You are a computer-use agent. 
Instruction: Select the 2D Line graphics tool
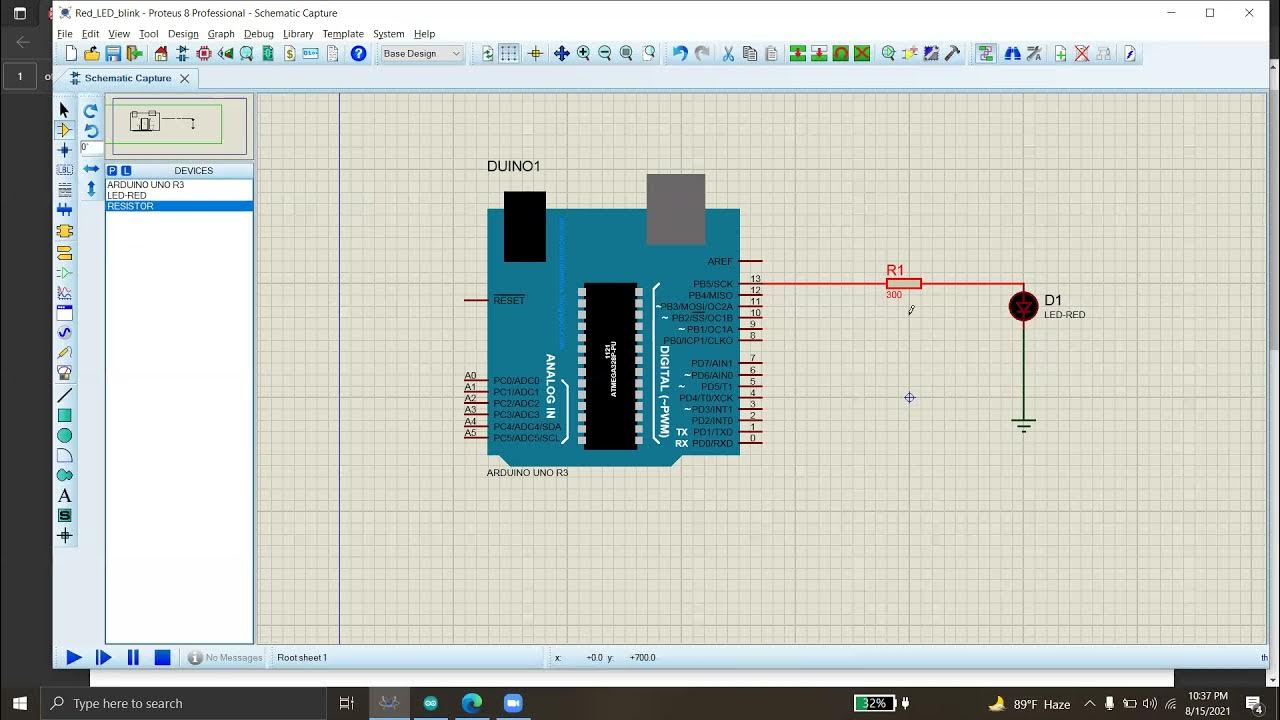click(x=65, y=396)
